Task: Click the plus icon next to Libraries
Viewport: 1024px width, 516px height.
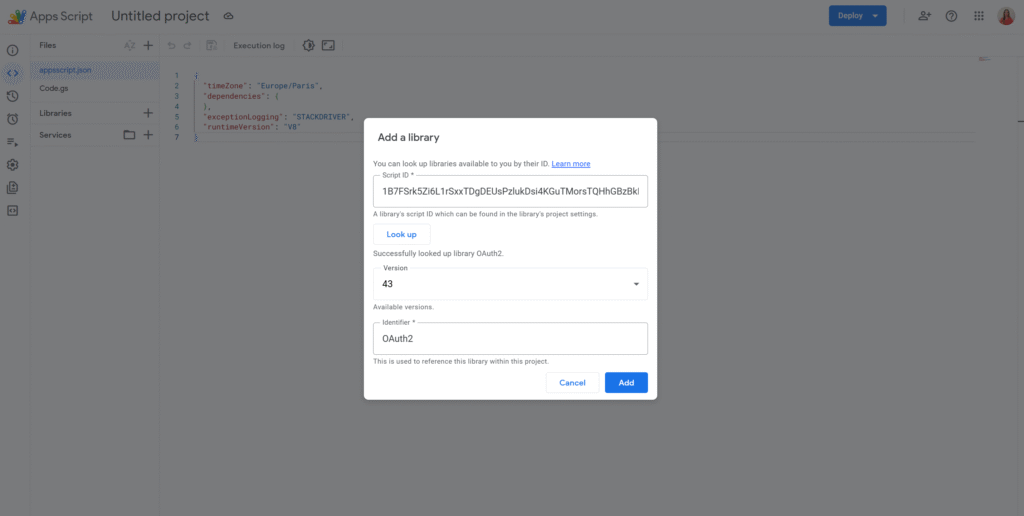Action: pyautogui.click(x=148, y=113)
